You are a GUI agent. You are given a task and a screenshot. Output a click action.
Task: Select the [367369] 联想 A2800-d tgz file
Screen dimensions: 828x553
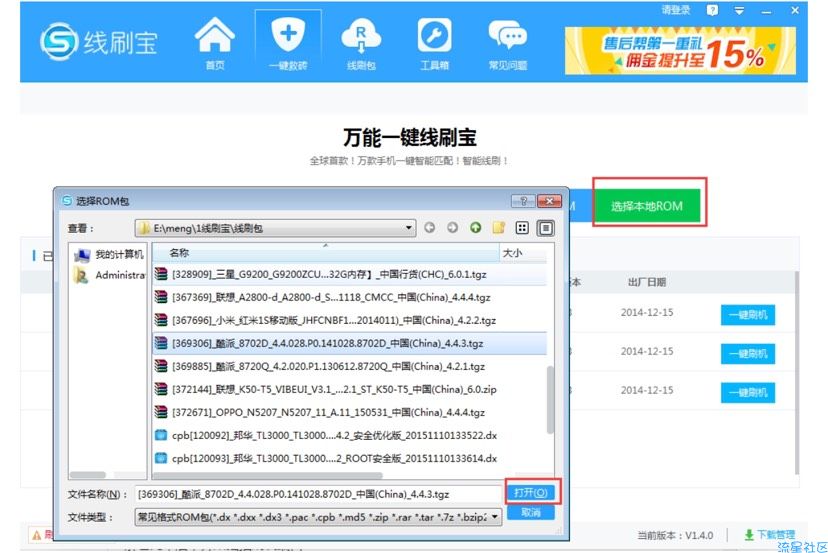point(350,297)
